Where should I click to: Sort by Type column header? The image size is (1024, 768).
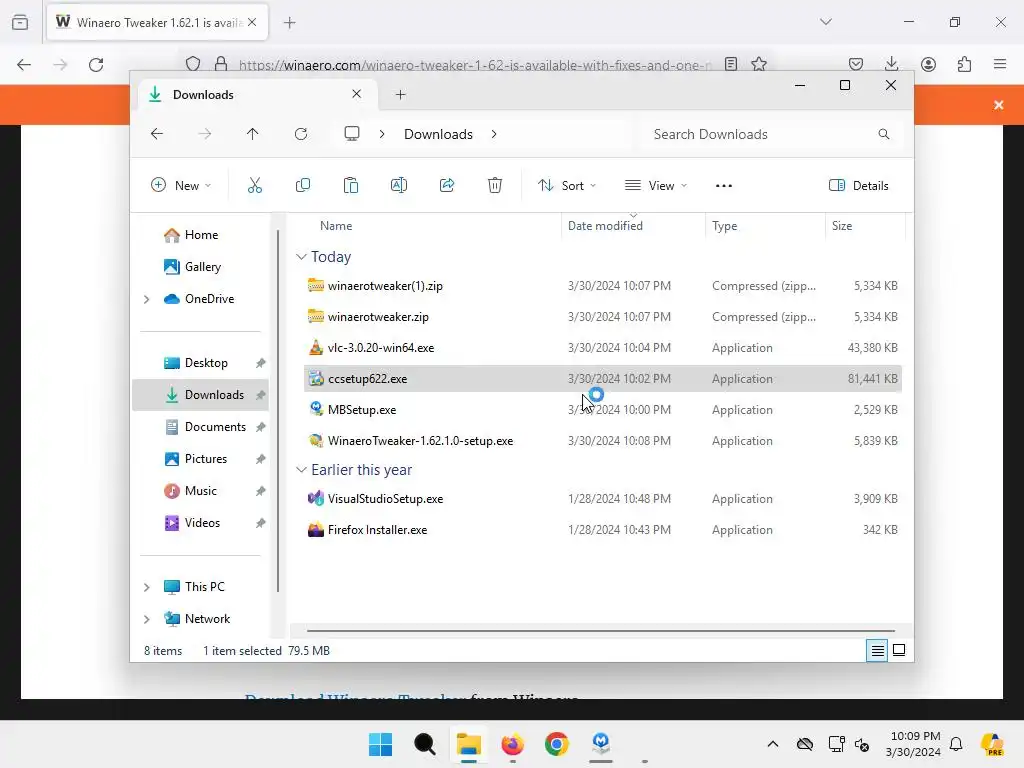(x=724, y=226)
